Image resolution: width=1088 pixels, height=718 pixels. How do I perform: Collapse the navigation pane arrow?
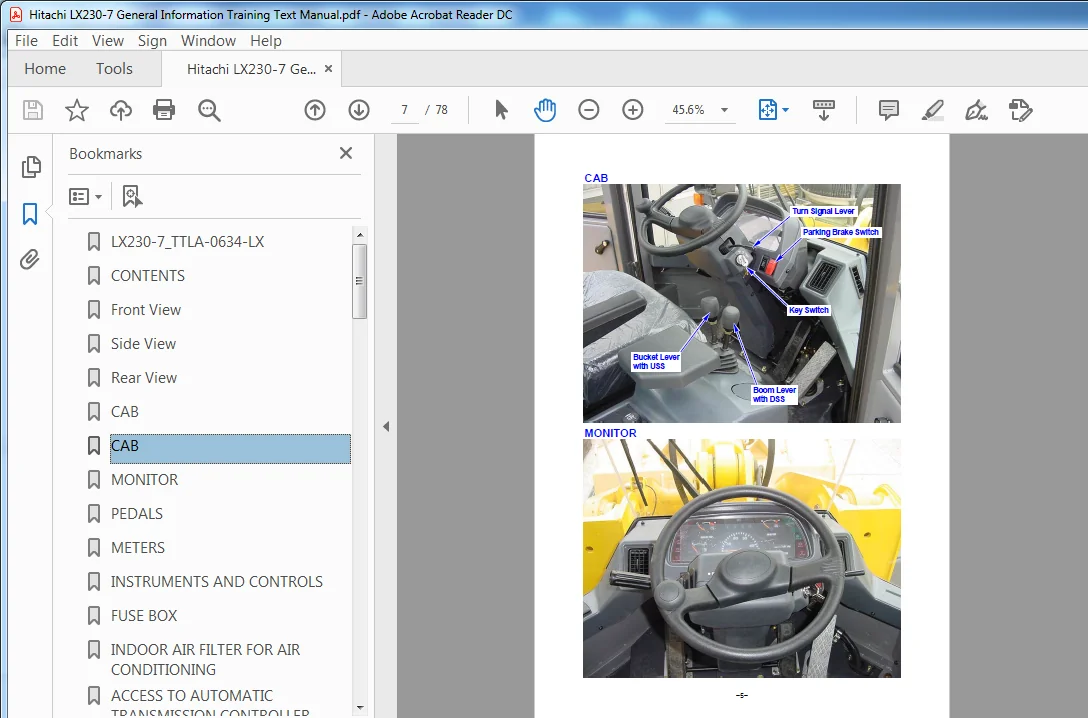(x=386, y=427)
